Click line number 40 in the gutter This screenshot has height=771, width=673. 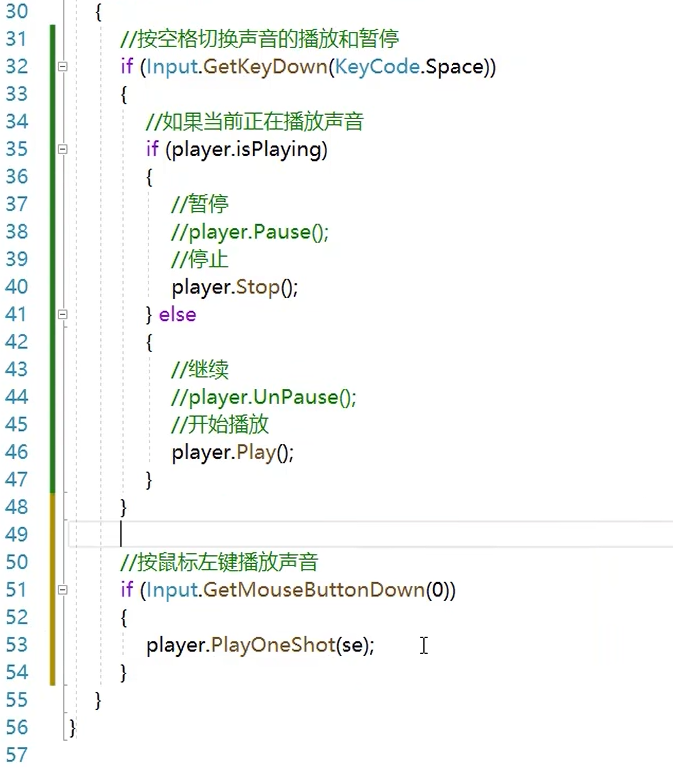17,287
